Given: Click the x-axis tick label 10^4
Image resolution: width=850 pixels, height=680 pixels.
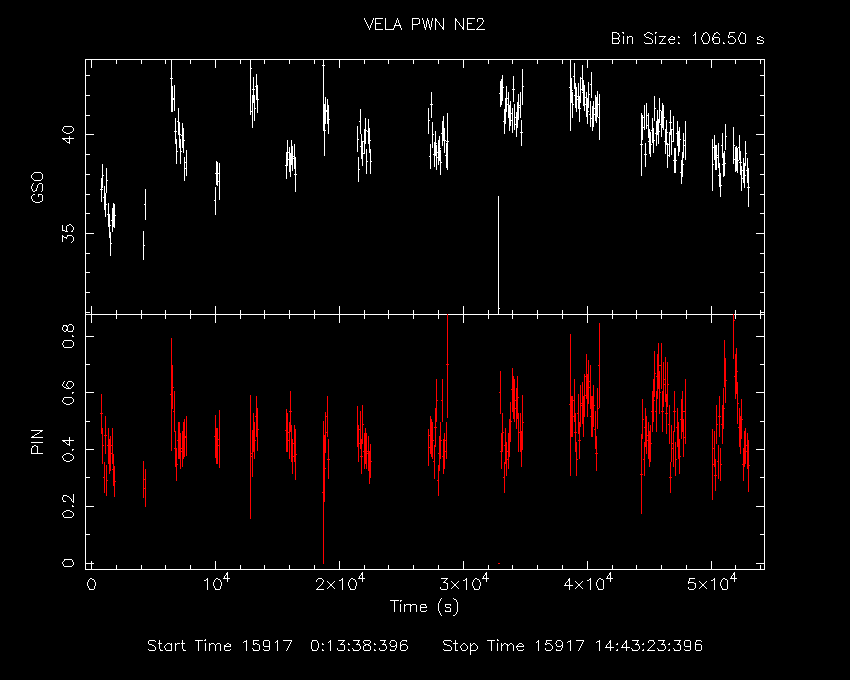Looking at the screenshot, I should [x=216, y=583].
